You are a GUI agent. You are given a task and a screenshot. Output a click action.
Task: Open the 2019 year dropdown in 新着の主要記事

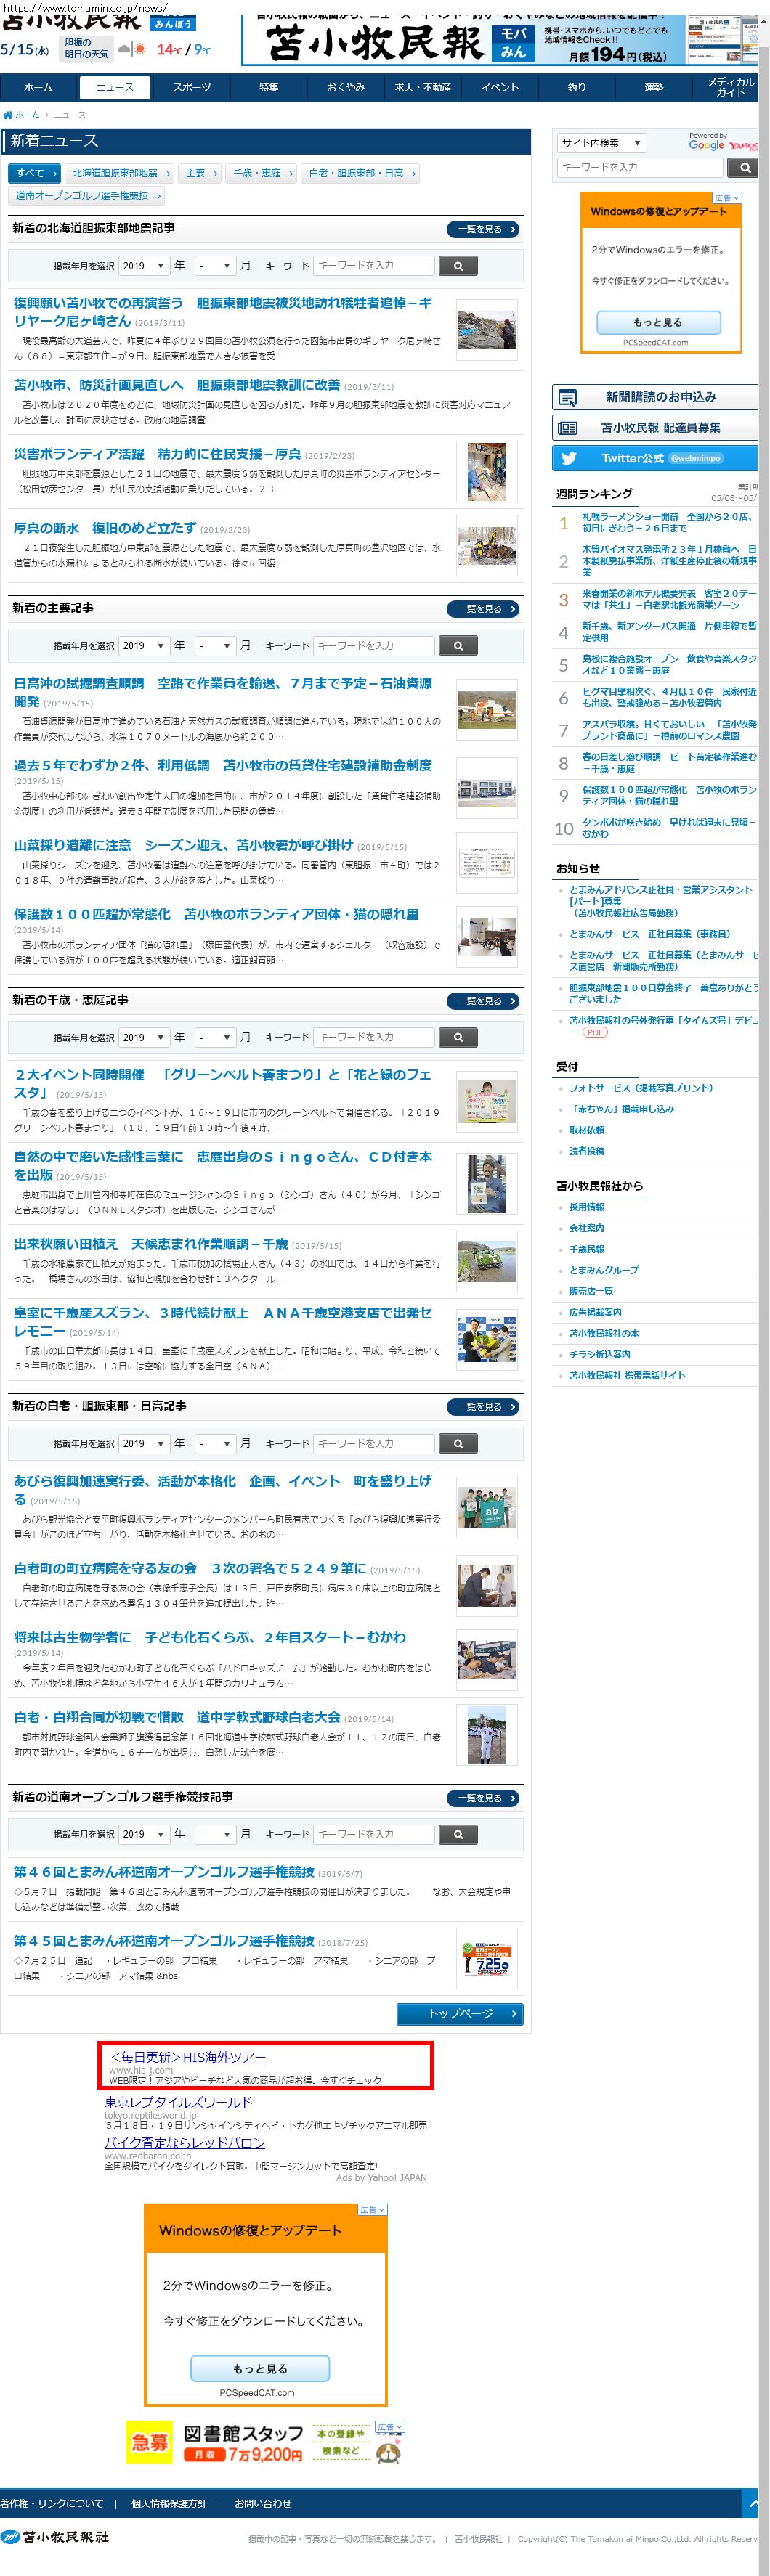143,646
